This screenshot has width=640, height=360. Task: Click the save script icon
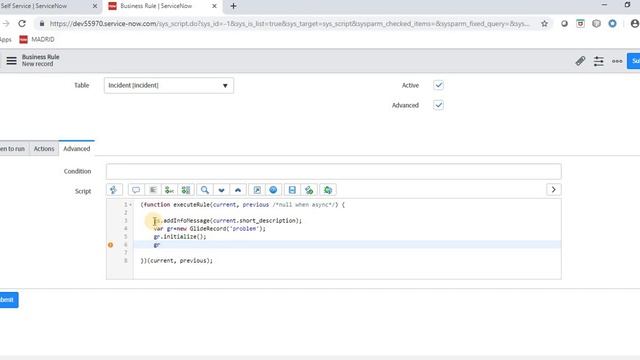coord(292,190)
